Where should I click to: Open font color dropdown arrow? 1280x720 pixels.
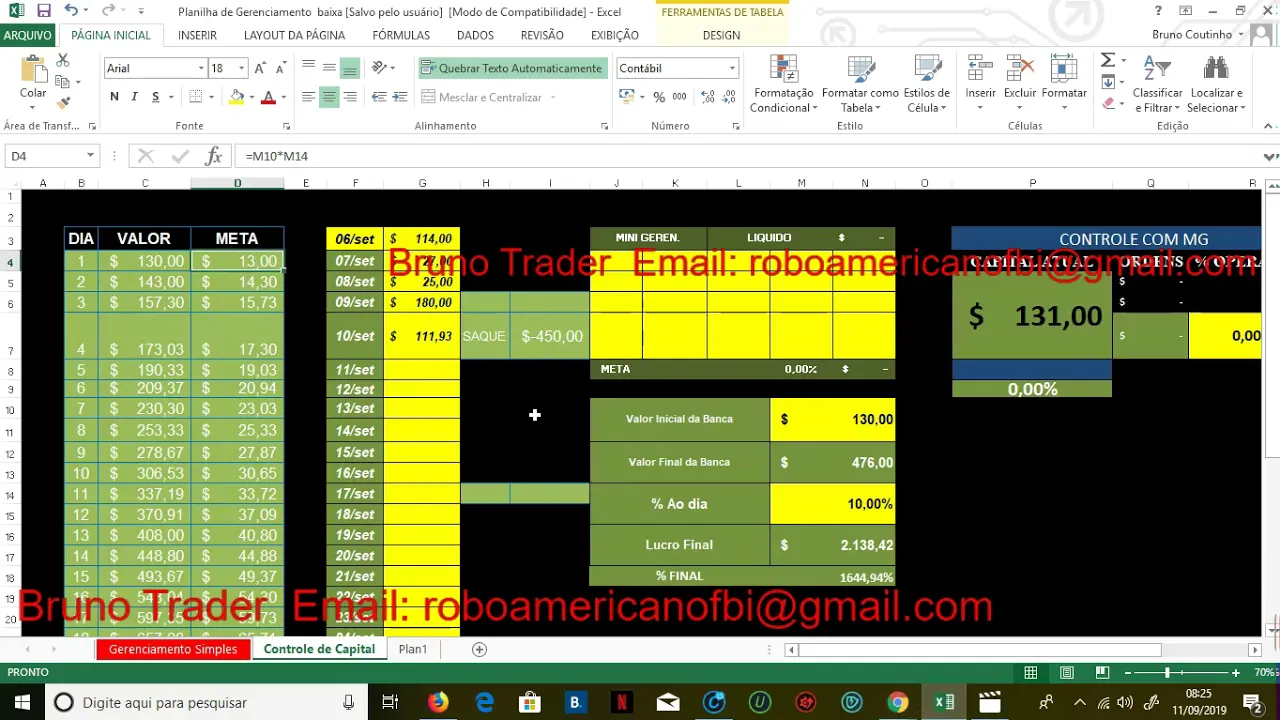point(283,97)
